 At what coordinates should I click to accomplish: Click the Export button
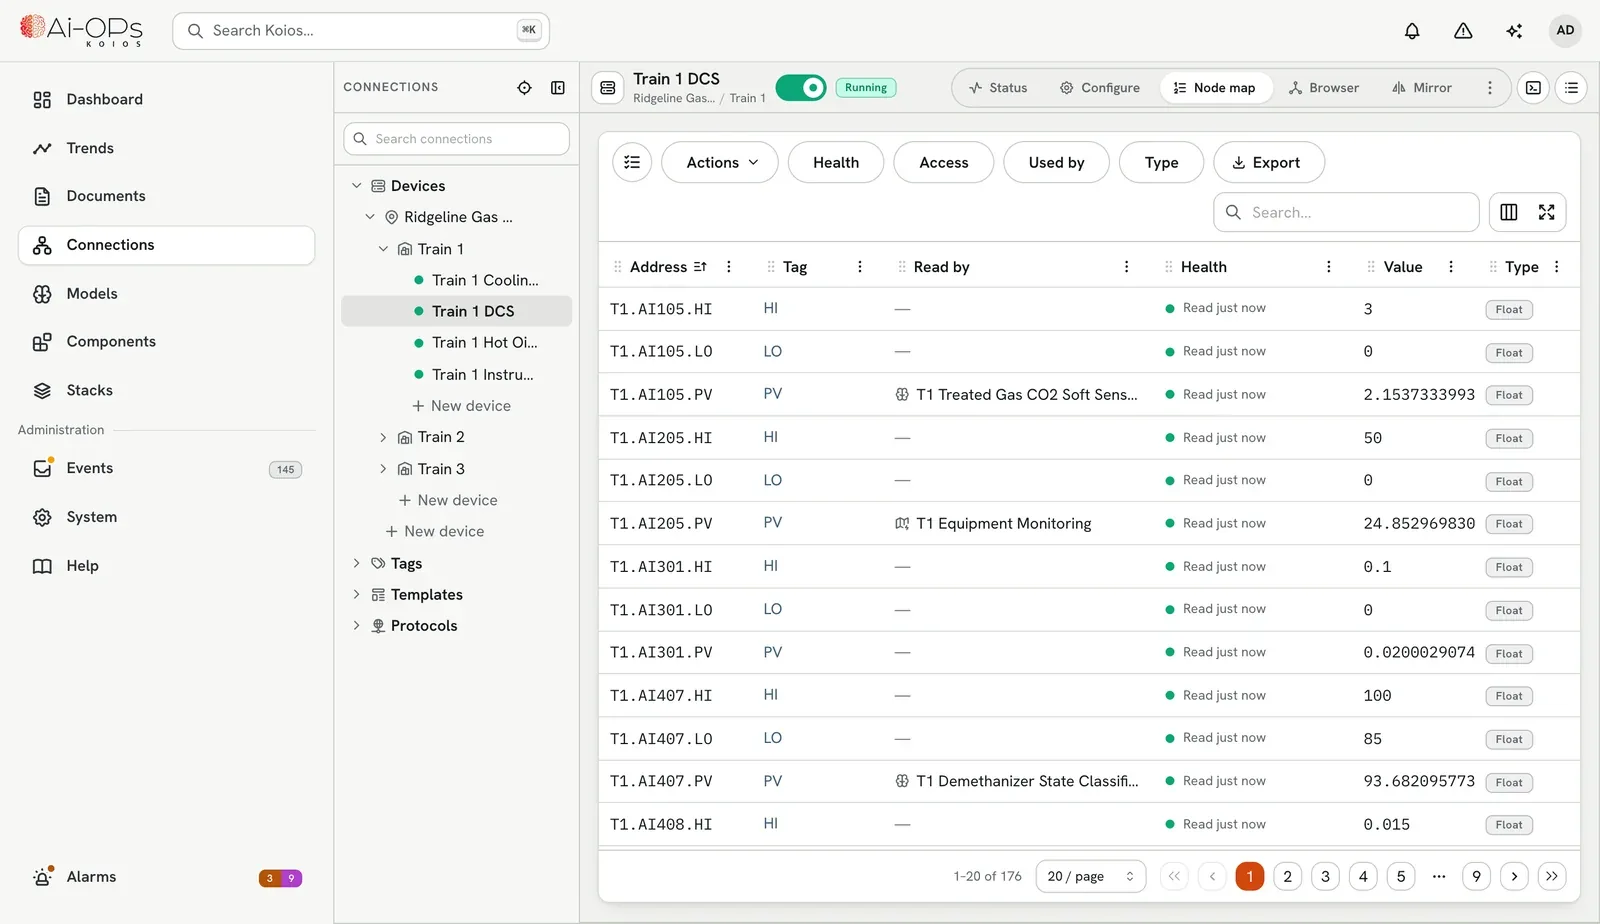1269,162
